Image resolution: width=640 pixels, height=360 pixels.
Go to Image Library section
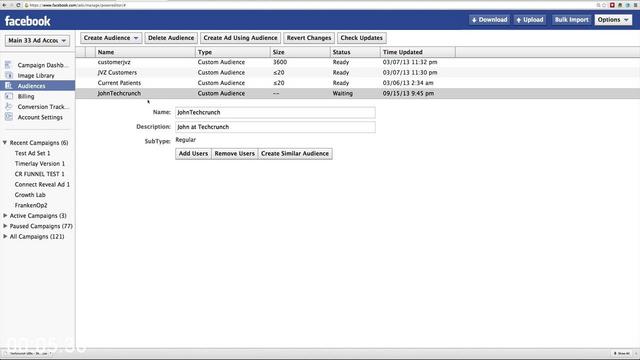(36, 76)
